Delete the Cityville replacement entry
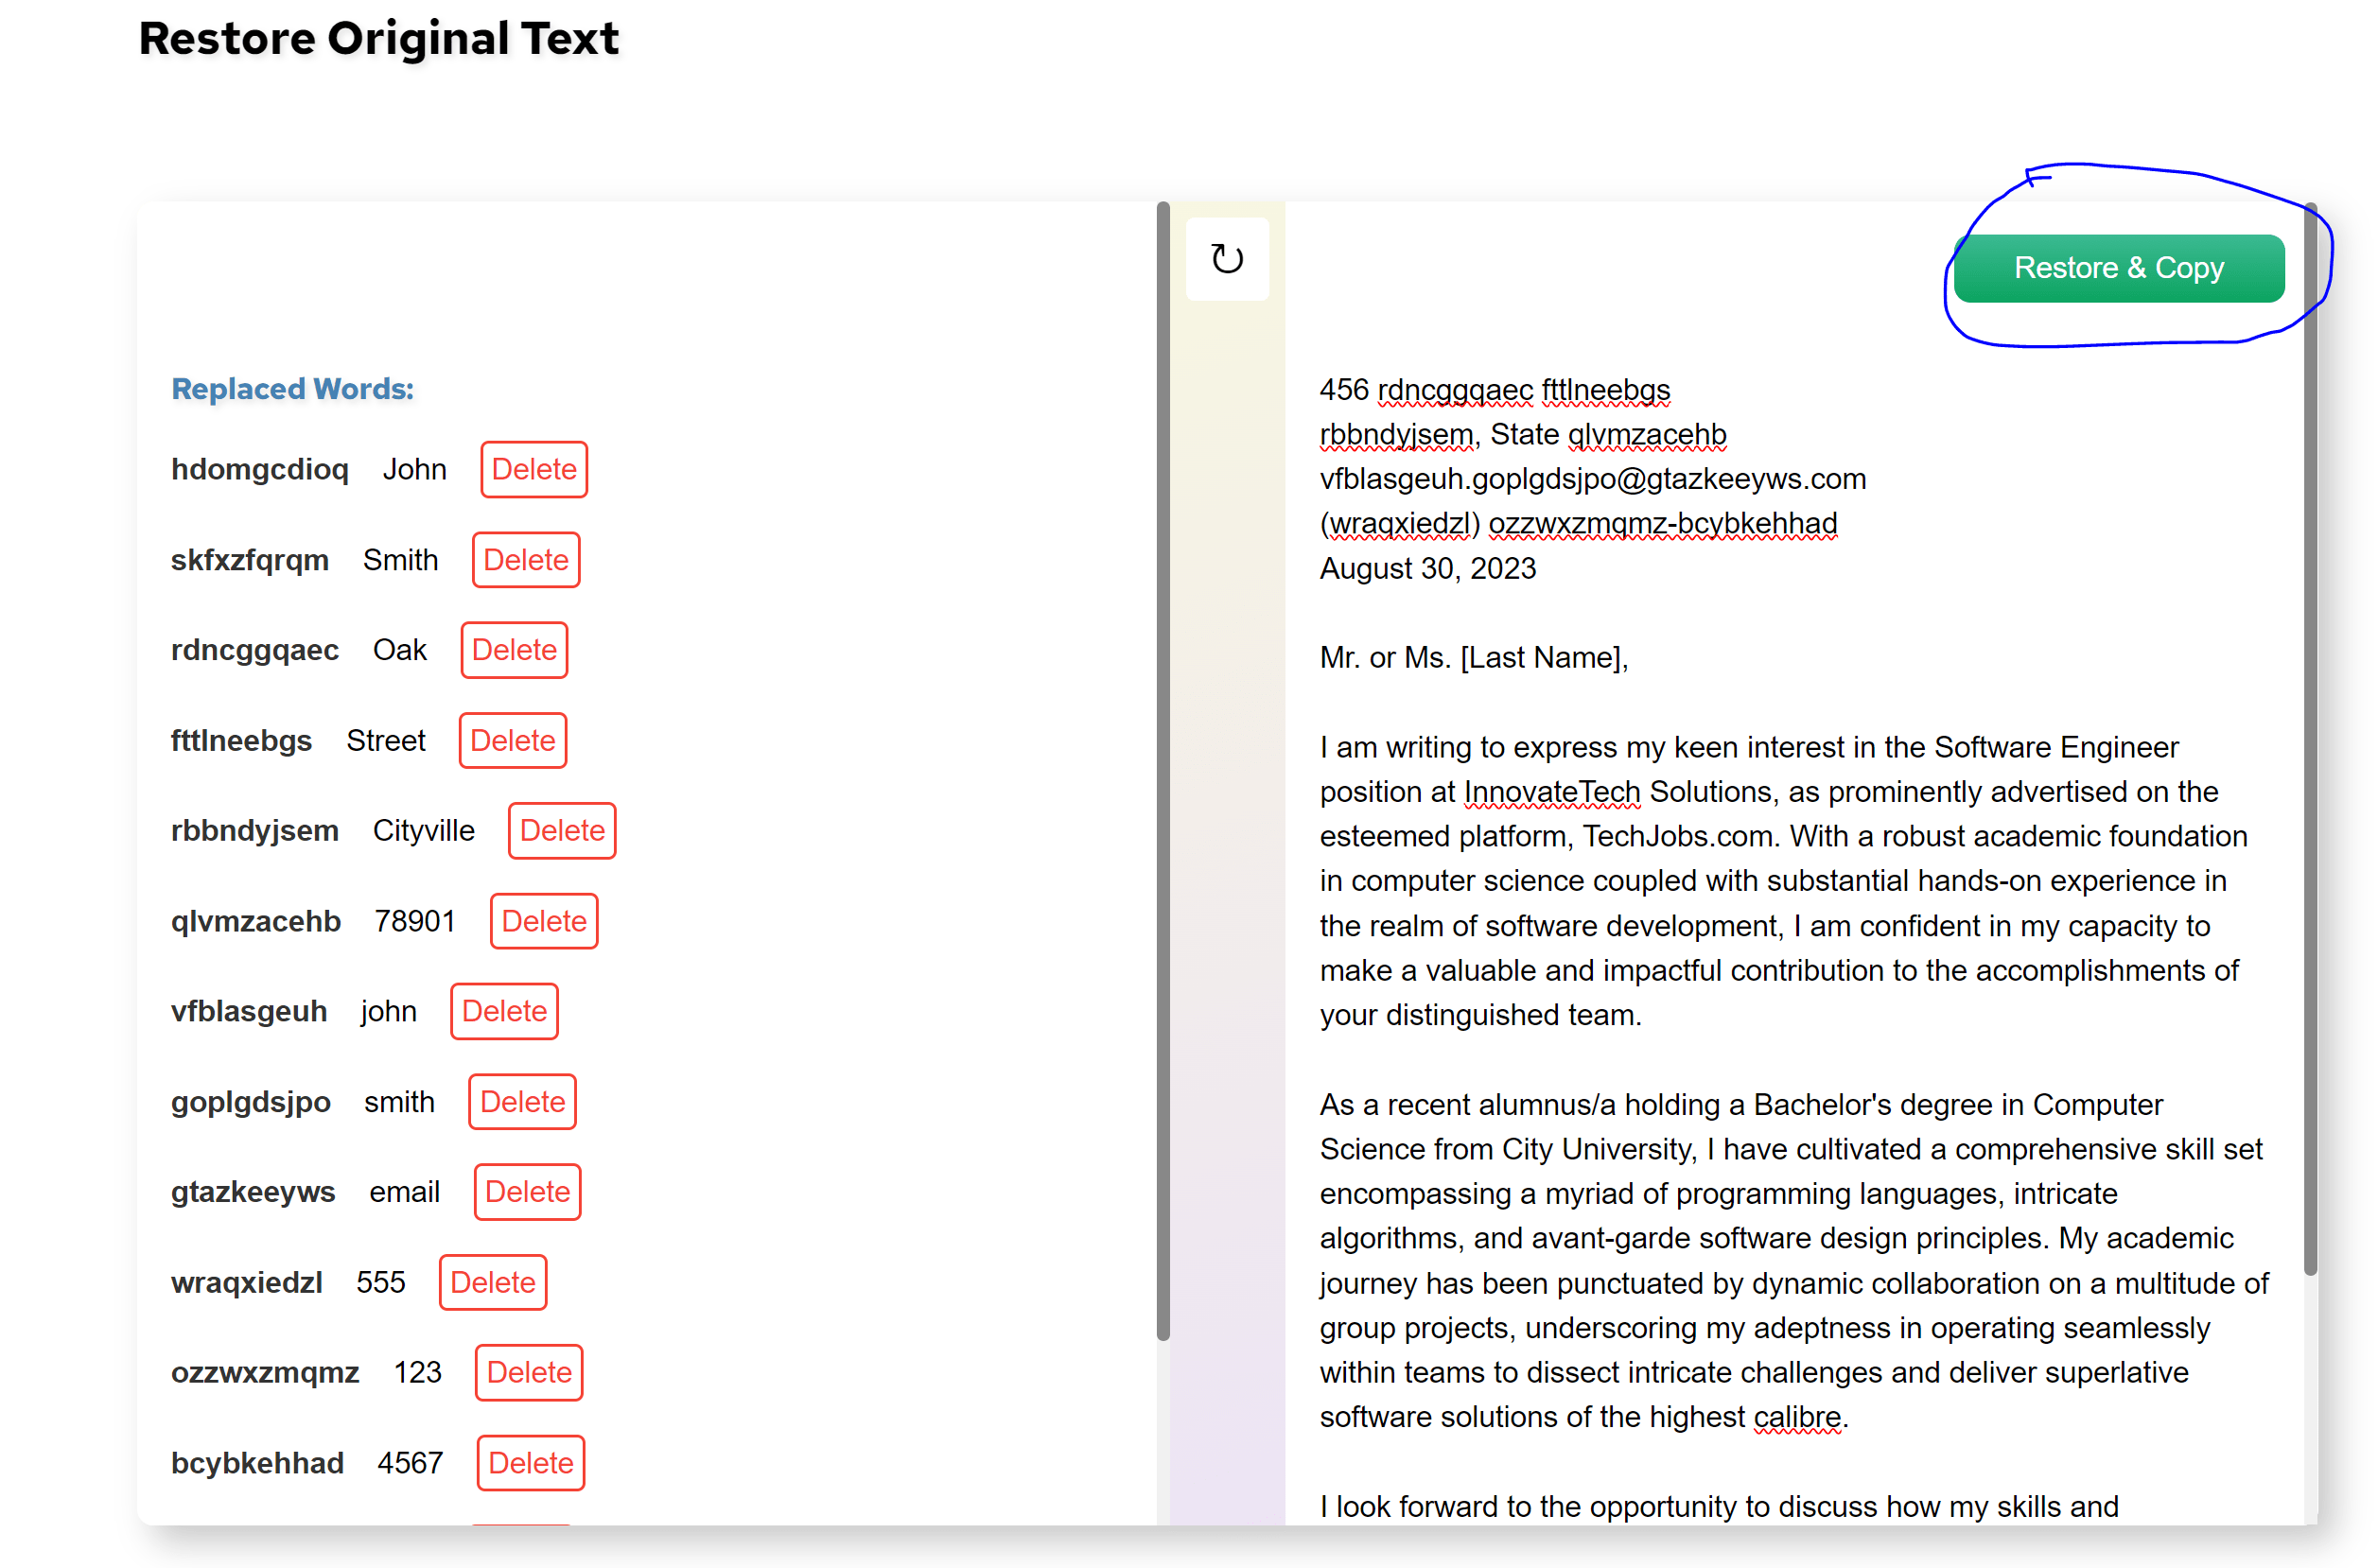 pos(561,830)
